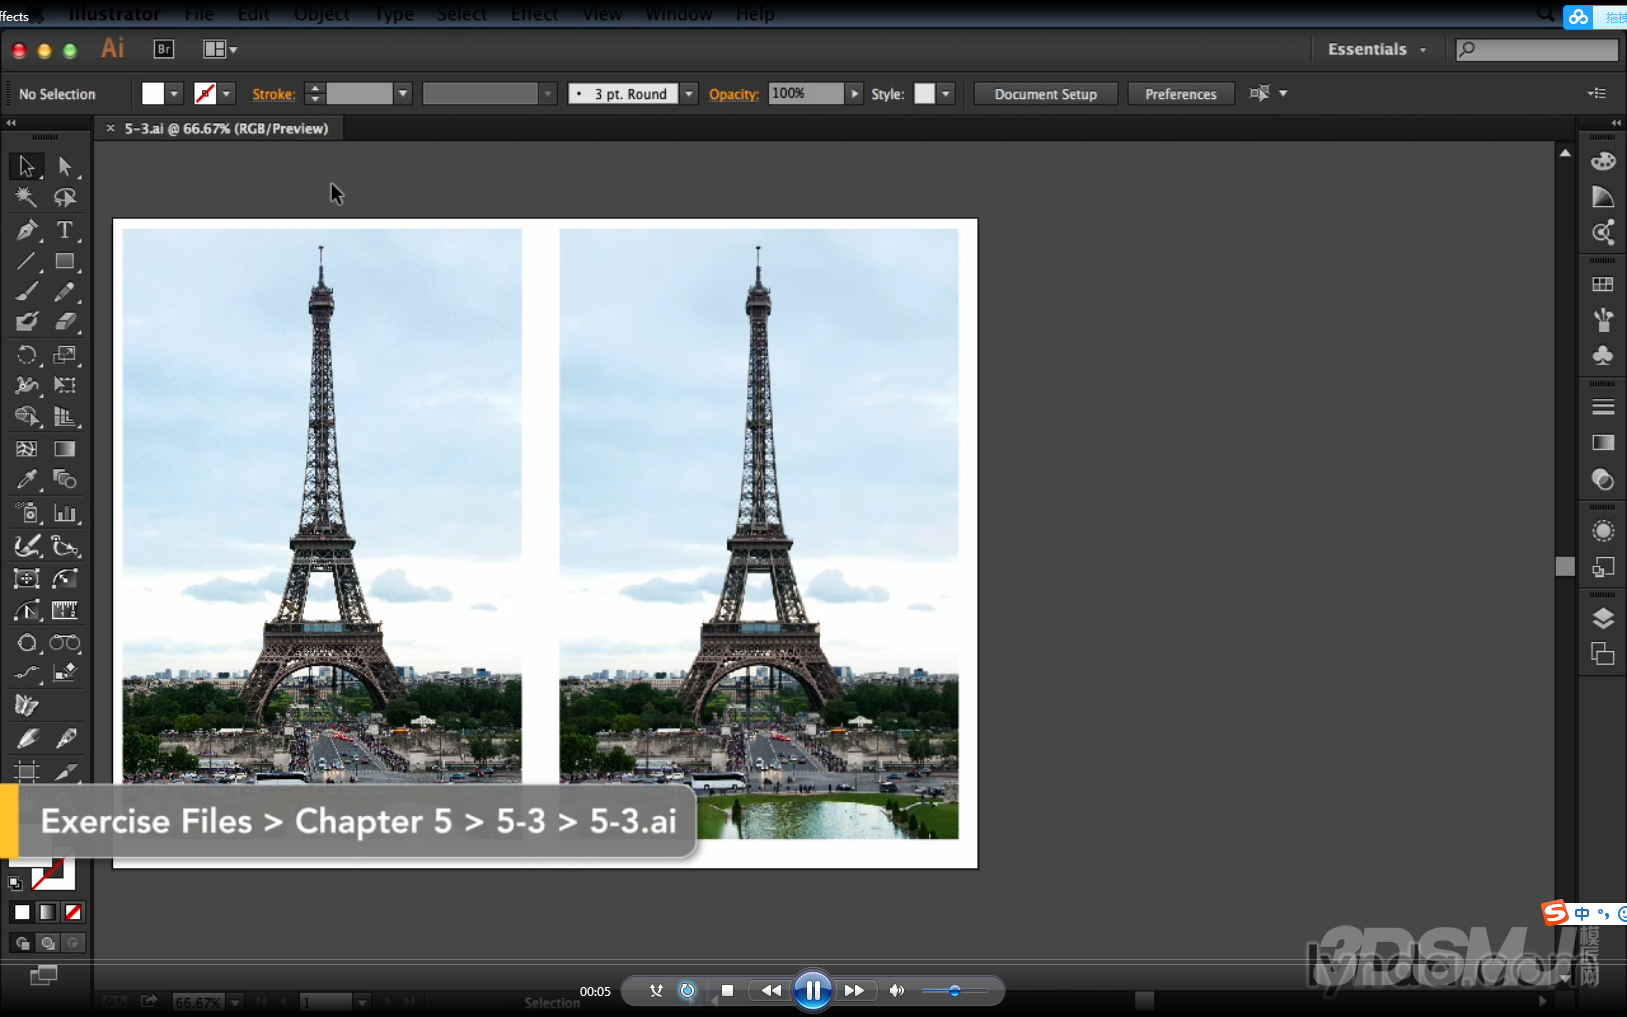Image resolution: width=1627 pixels, height=1017 pixels.
Task: Open the Stroke panel lines icon
Action: point(1603,407)
